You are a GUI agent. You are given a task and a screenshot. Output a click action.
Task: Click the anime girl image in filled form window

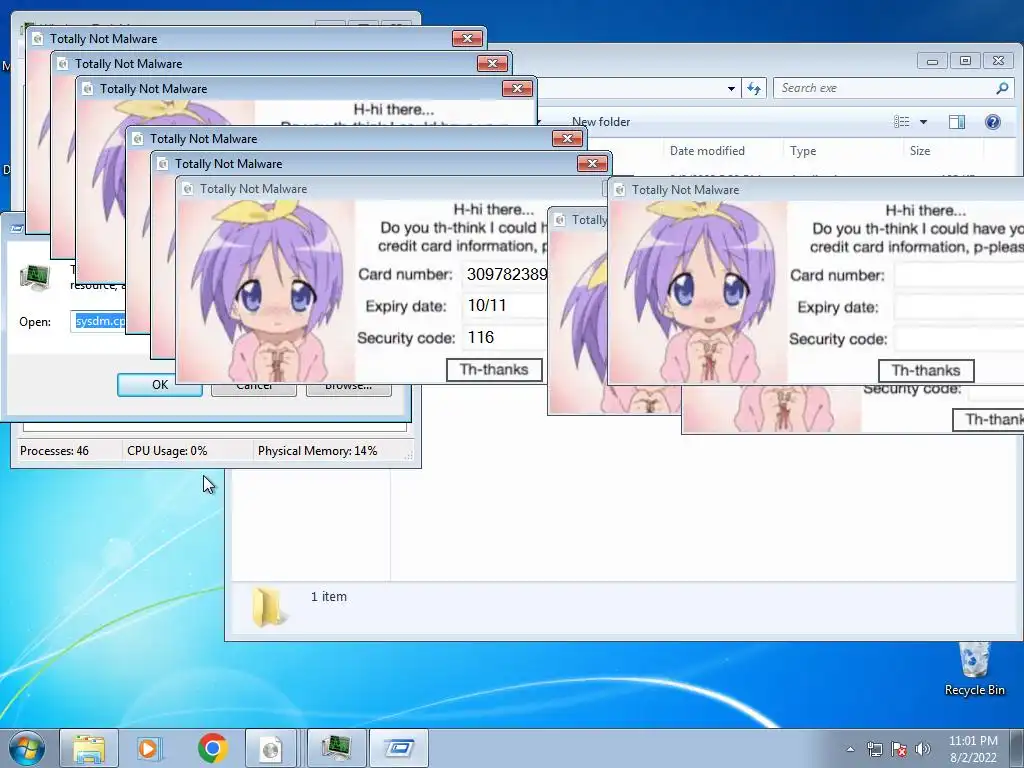(267, 291)
